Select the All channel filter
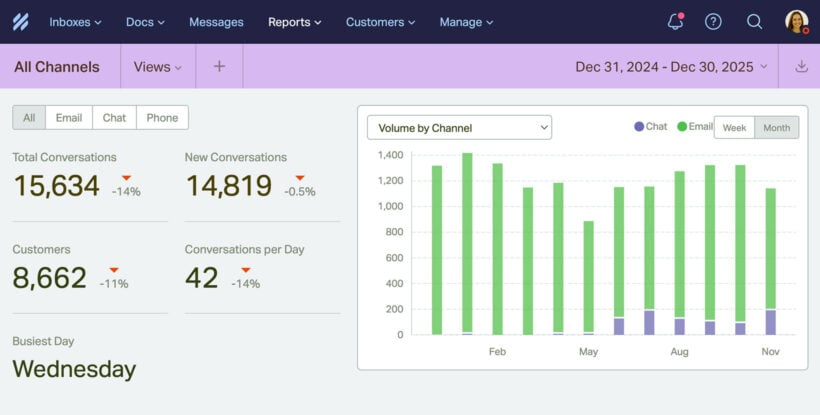The image size is (820, 415). 29,118
